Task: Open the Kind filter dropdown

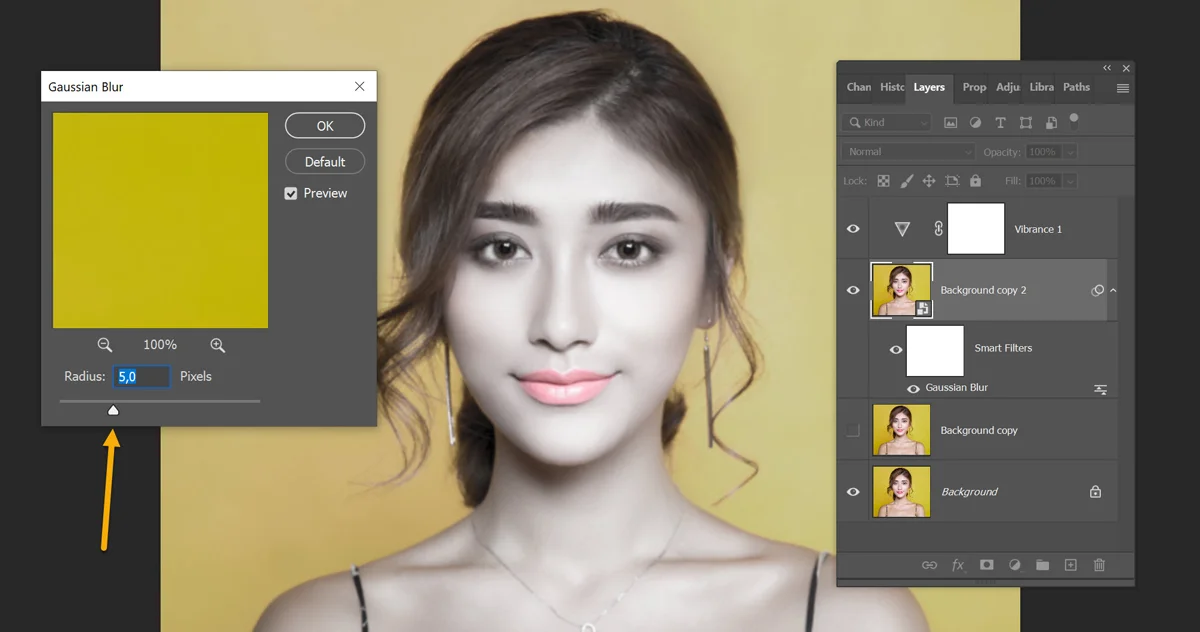Action: click(x=887, y=122)
